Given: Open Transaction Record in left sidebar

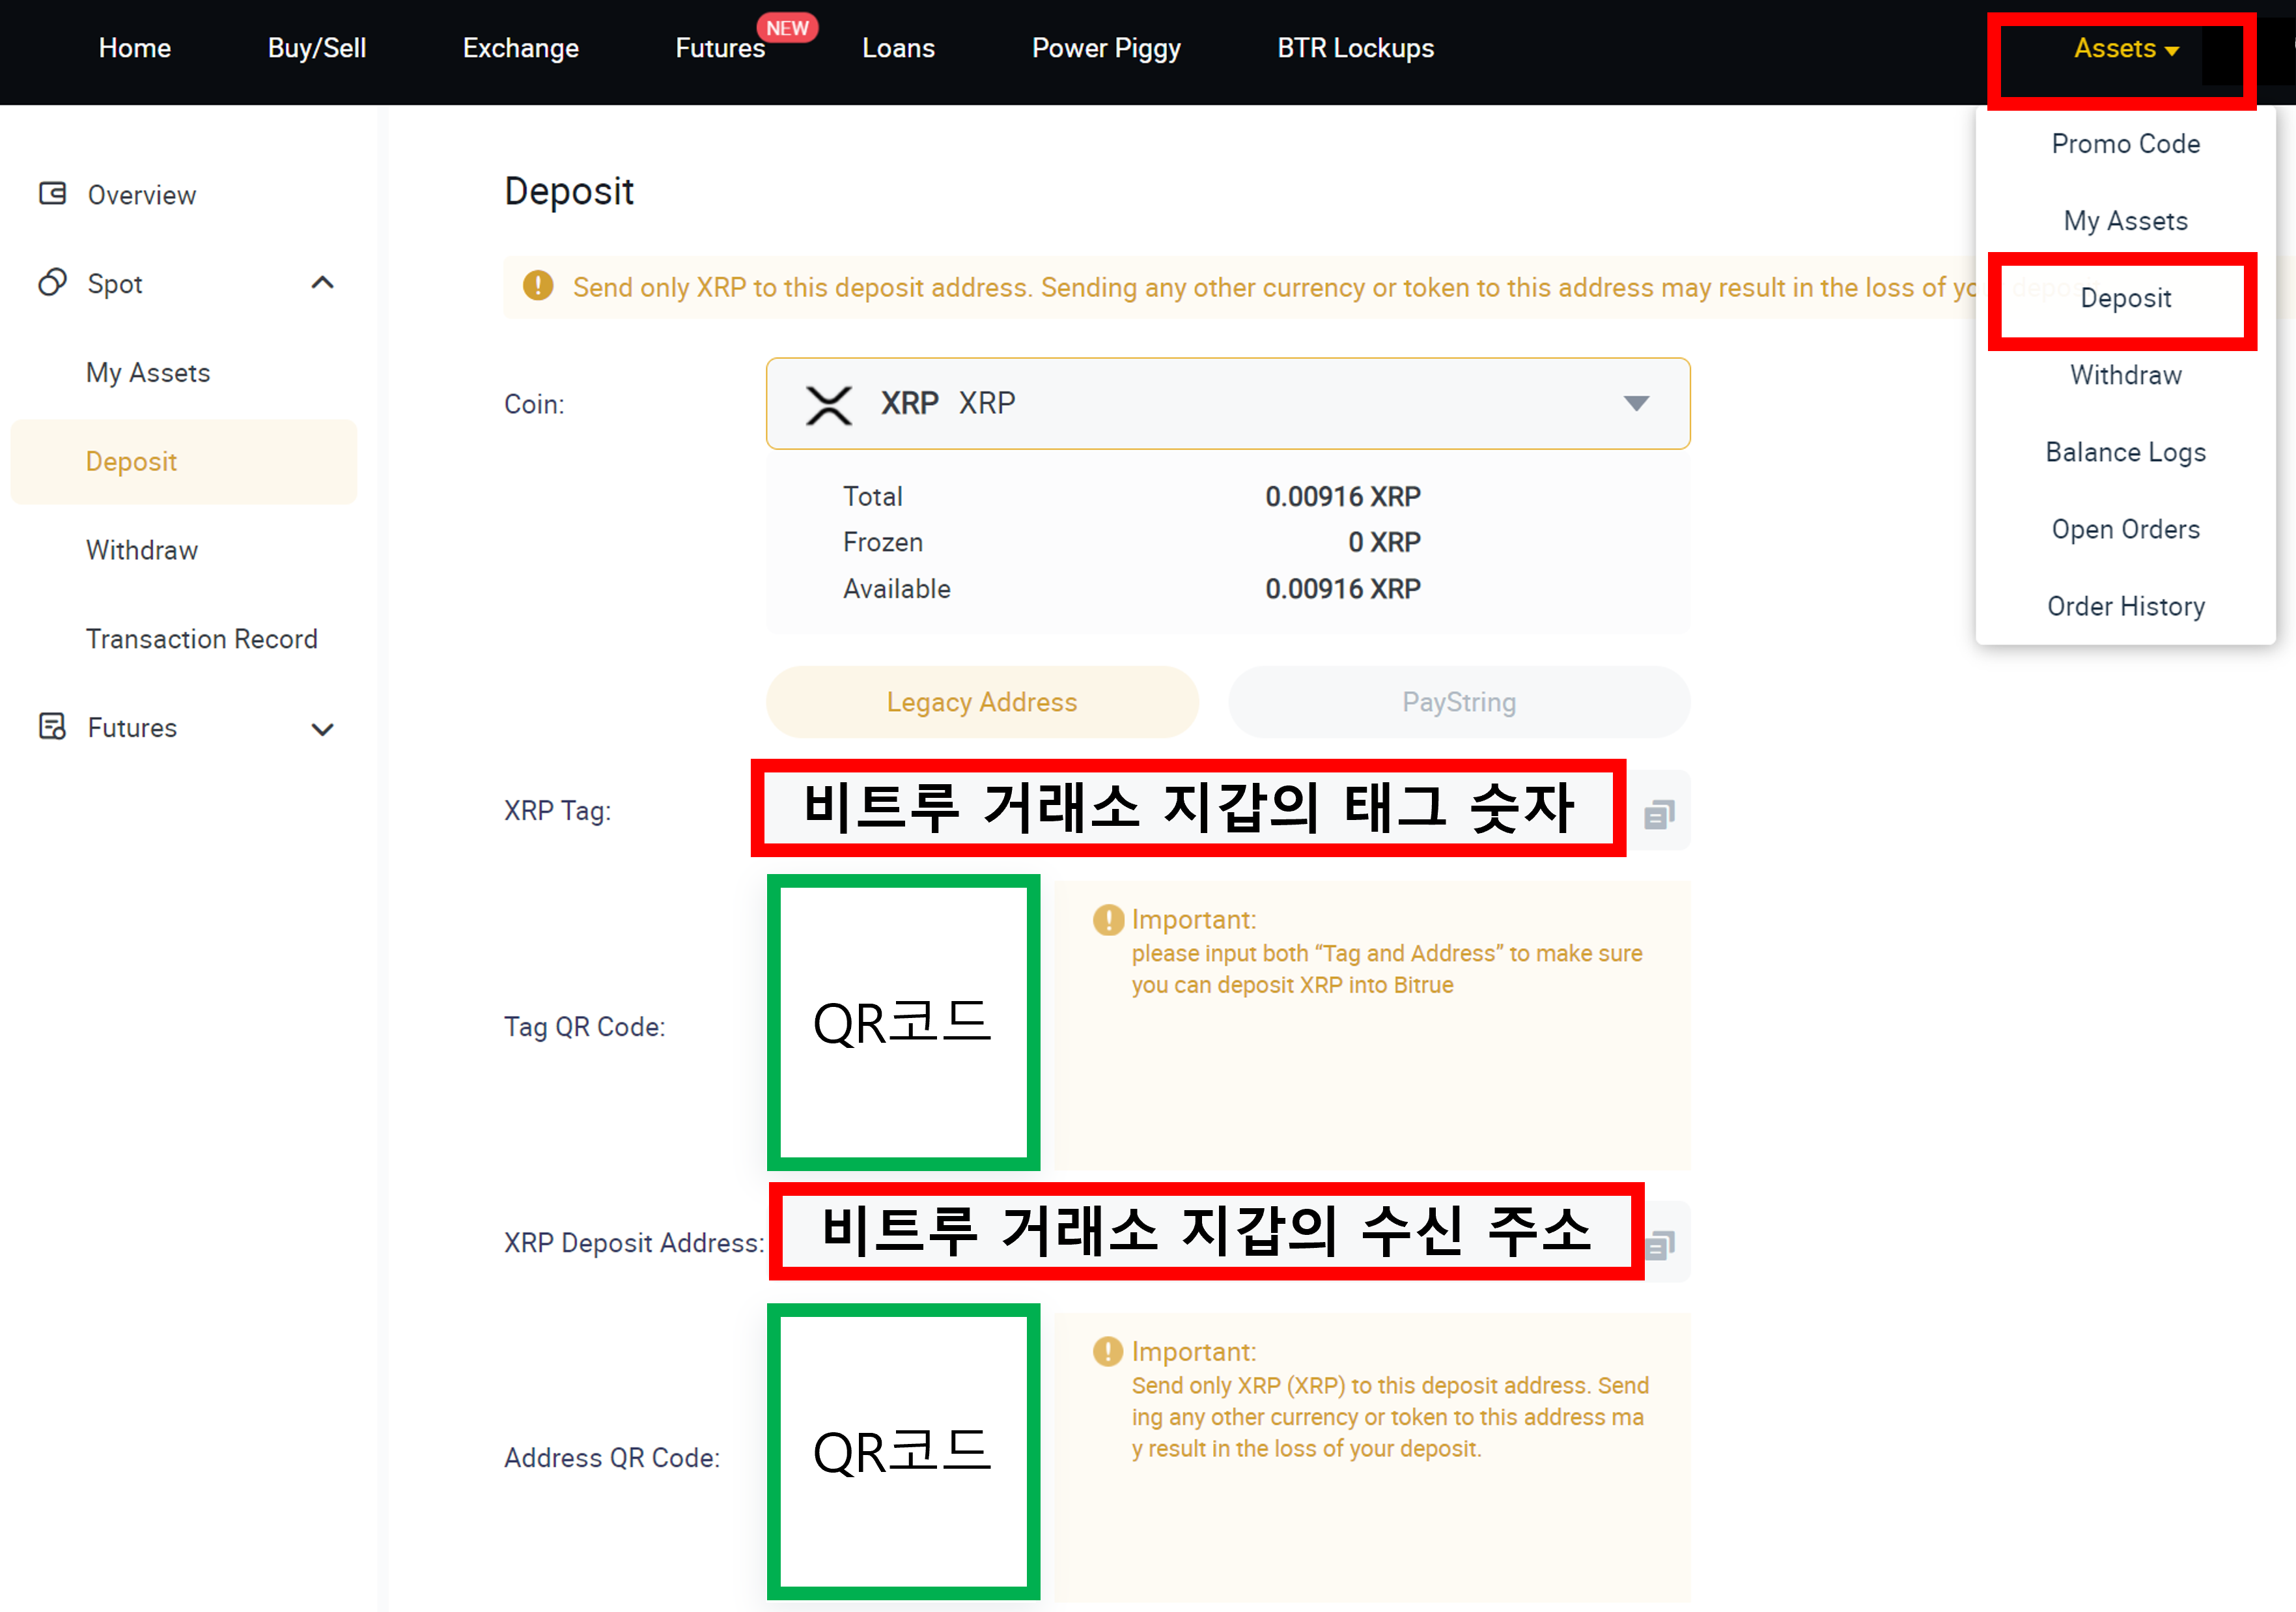Looking at the screenshot, I should point(202,639).
